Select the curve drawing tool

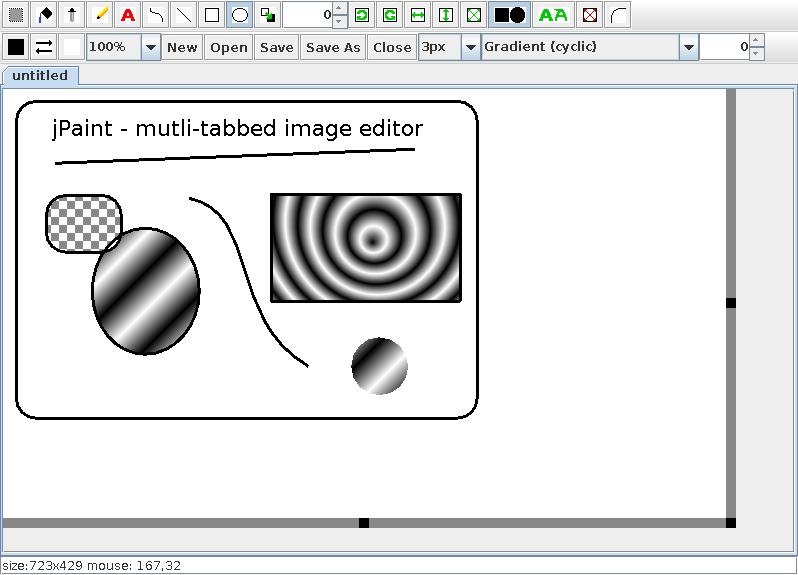156,15
